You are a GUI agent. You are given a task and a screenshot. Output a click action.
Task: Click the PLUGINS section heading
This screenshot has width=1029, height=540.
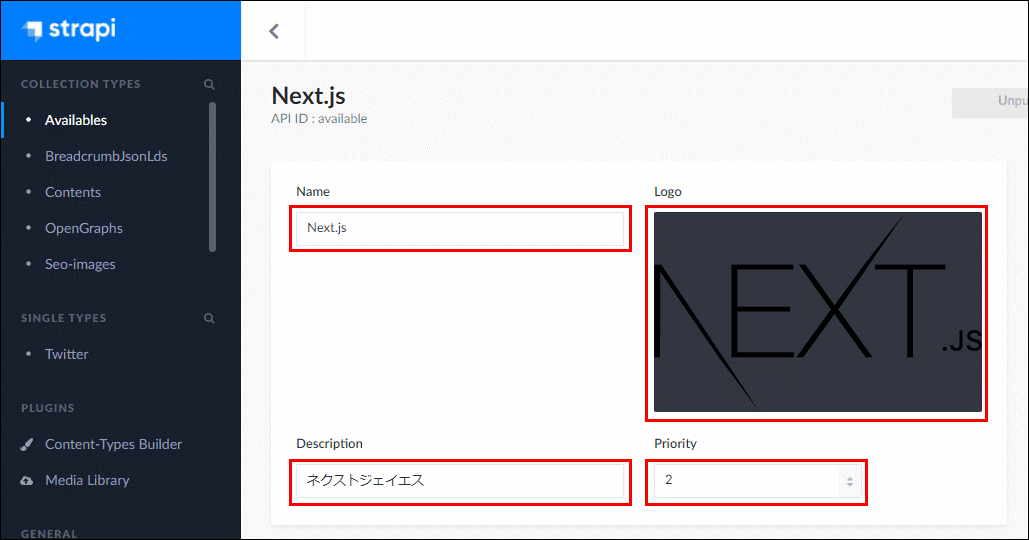(48, 408)
